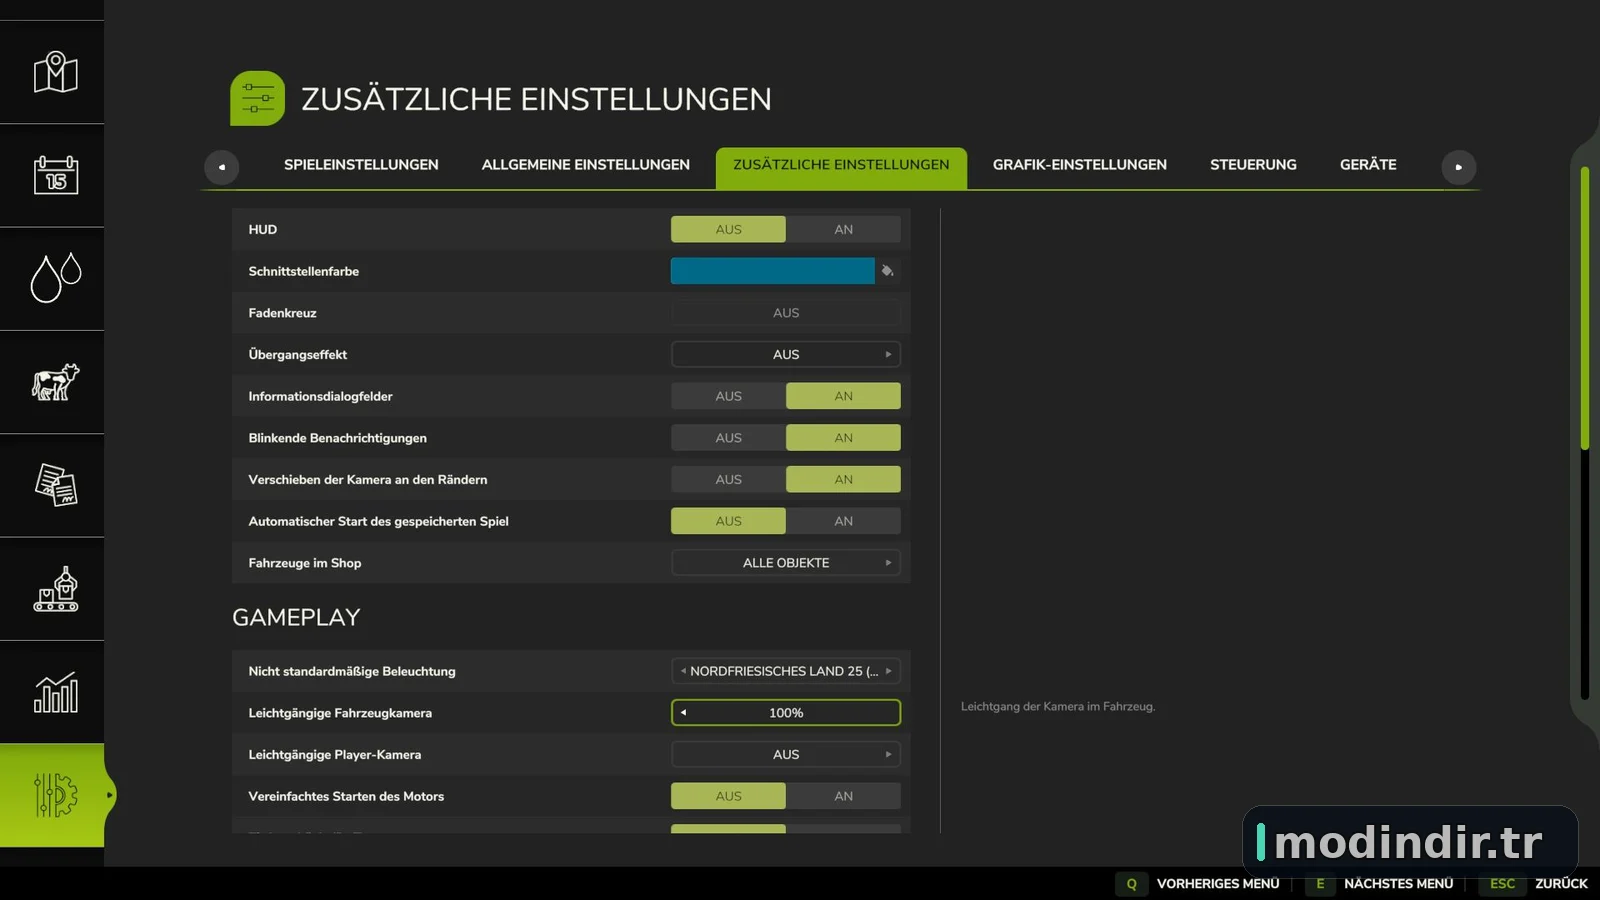Viewport: 1600px width, 900px height.
Task: Switch to Grafik-Einstellungen tab
Action: pyautogui.click(x=1080, y=165)
